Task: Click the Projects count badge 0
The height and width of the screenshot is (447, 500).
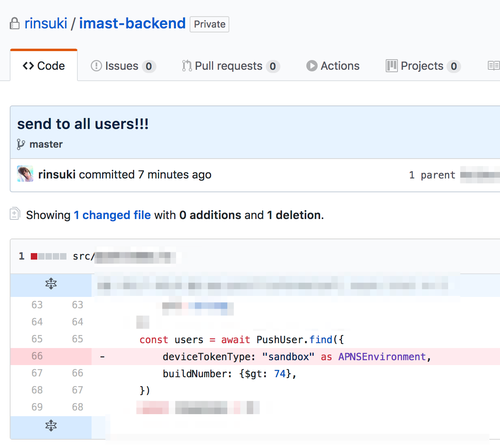Action: pos(454,66)
